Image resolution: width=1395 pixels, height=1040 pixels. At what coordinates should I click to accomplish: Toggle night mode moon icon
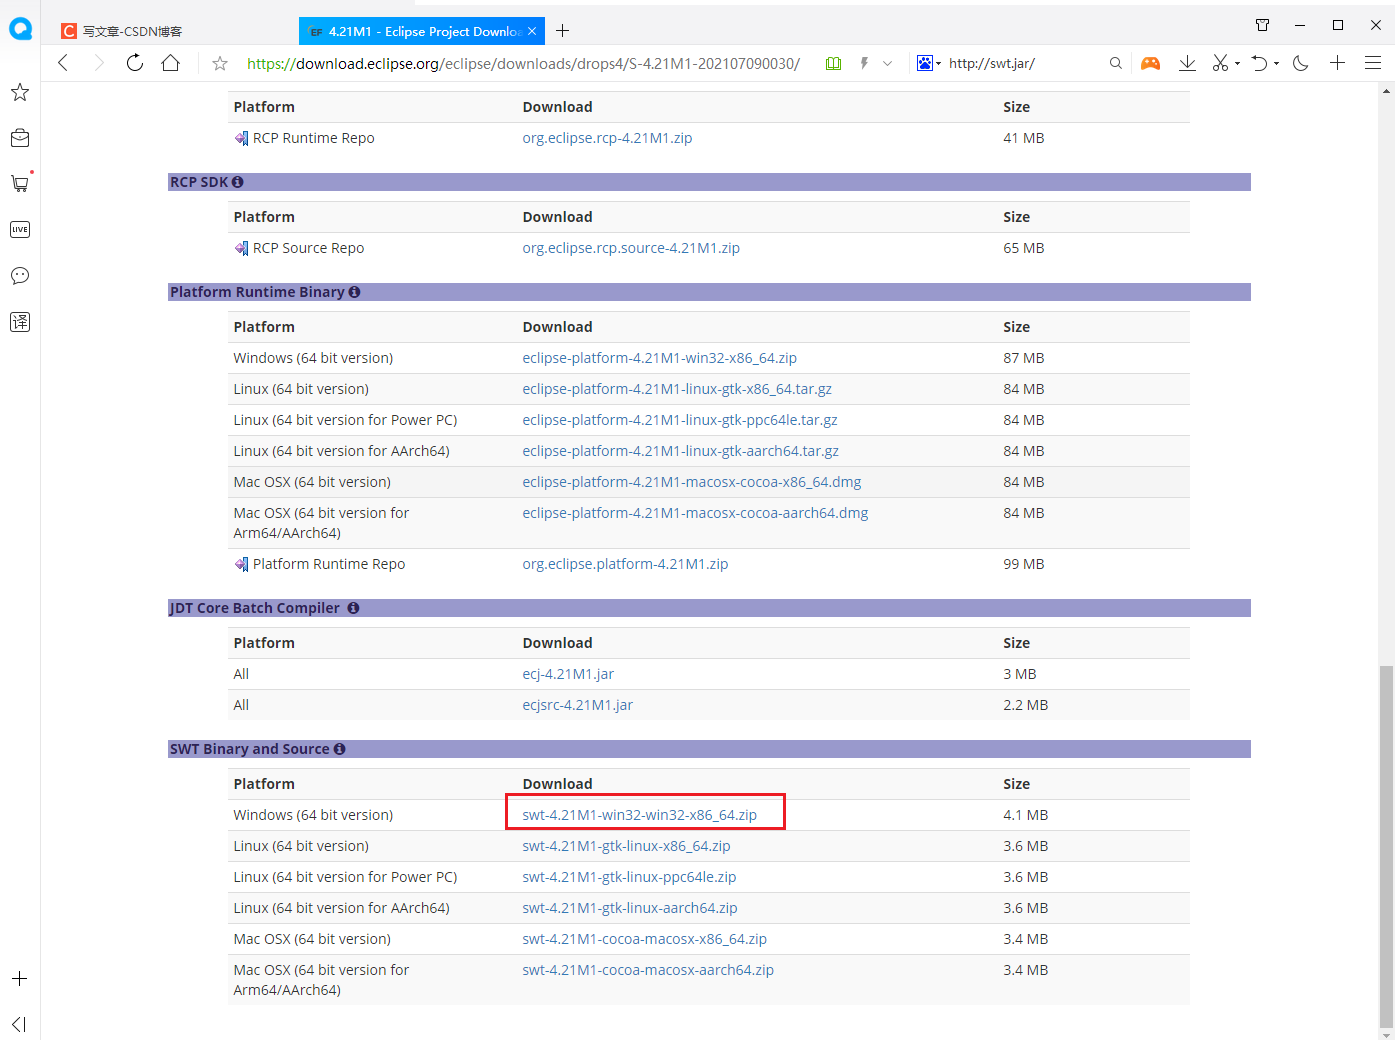point(1301,63)
